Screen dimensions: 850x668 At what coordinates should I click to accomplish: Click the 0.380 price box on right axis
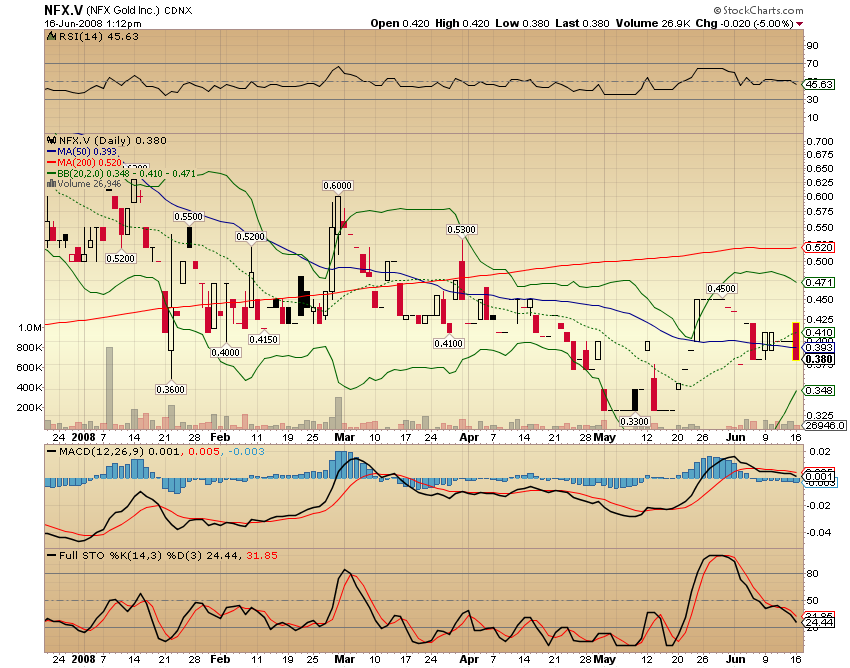point(820,358)
